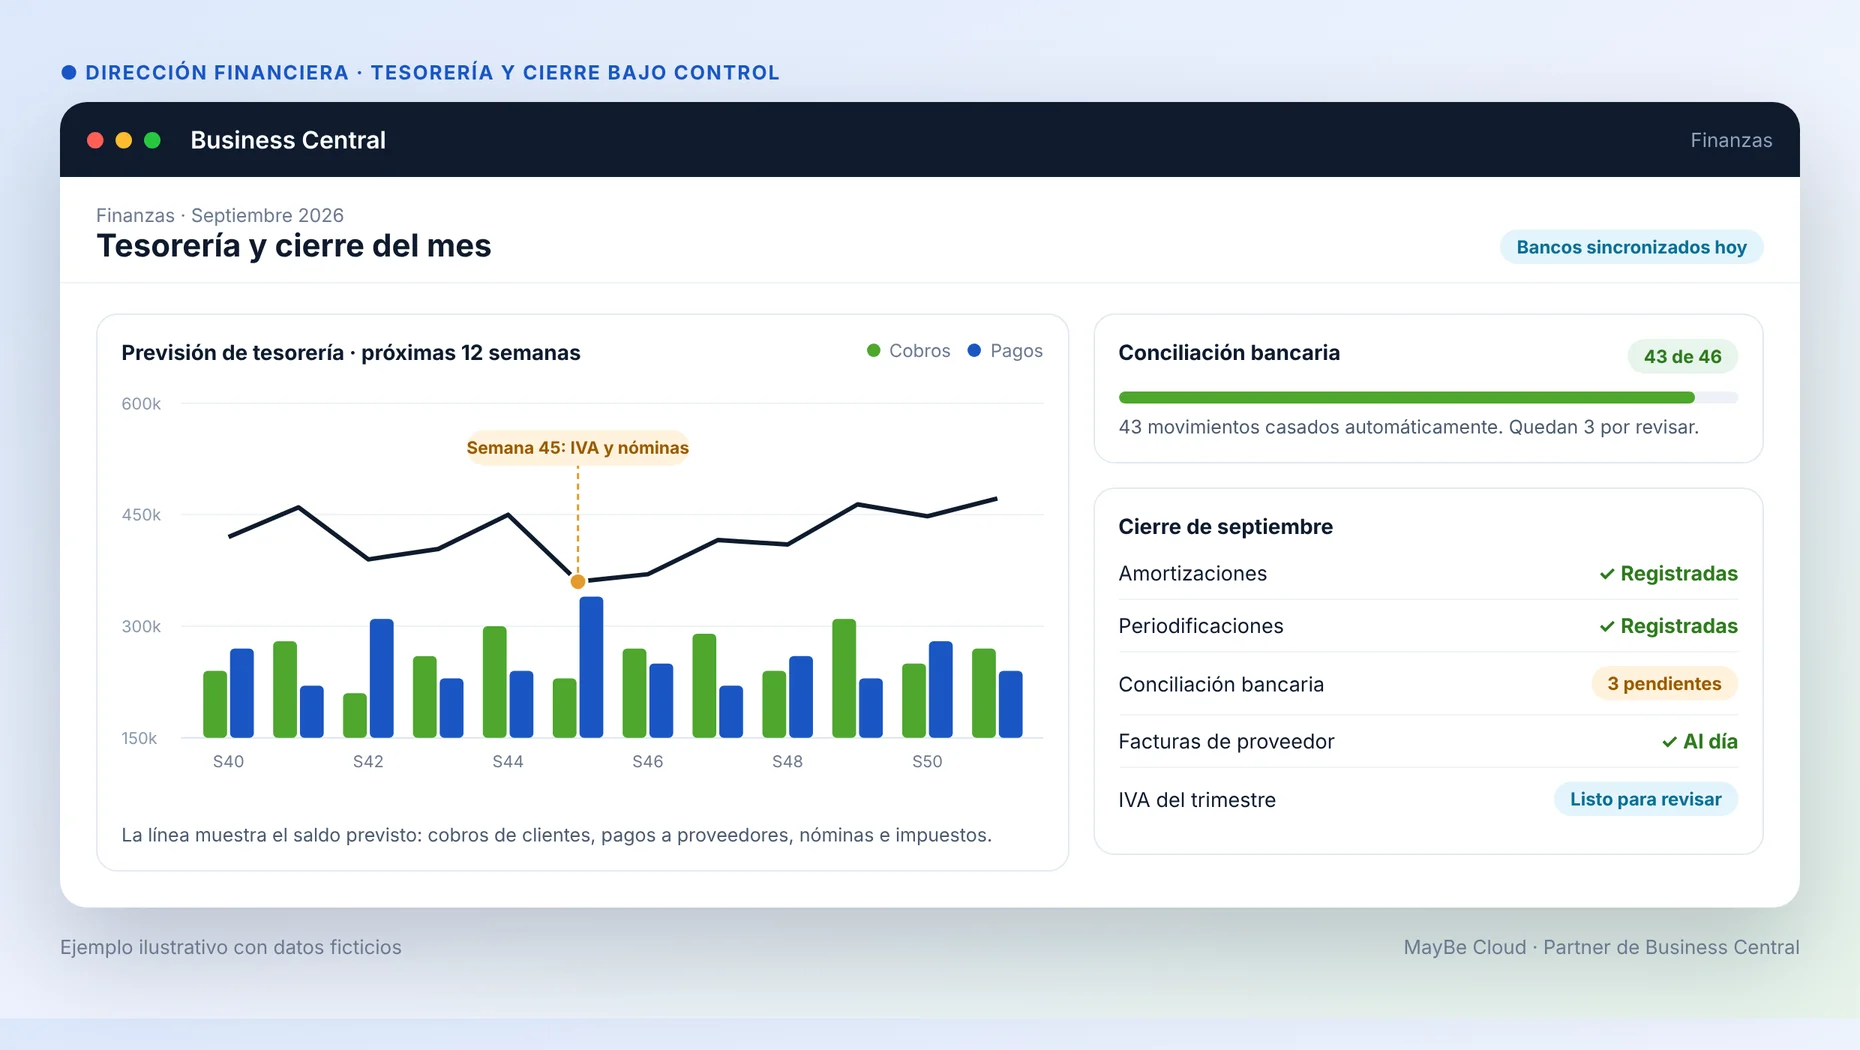The height and width of the screenshot is (1050, 1860).
Task: Click the 'Previsión de tesorería' chart title
Action: point(351,353)
